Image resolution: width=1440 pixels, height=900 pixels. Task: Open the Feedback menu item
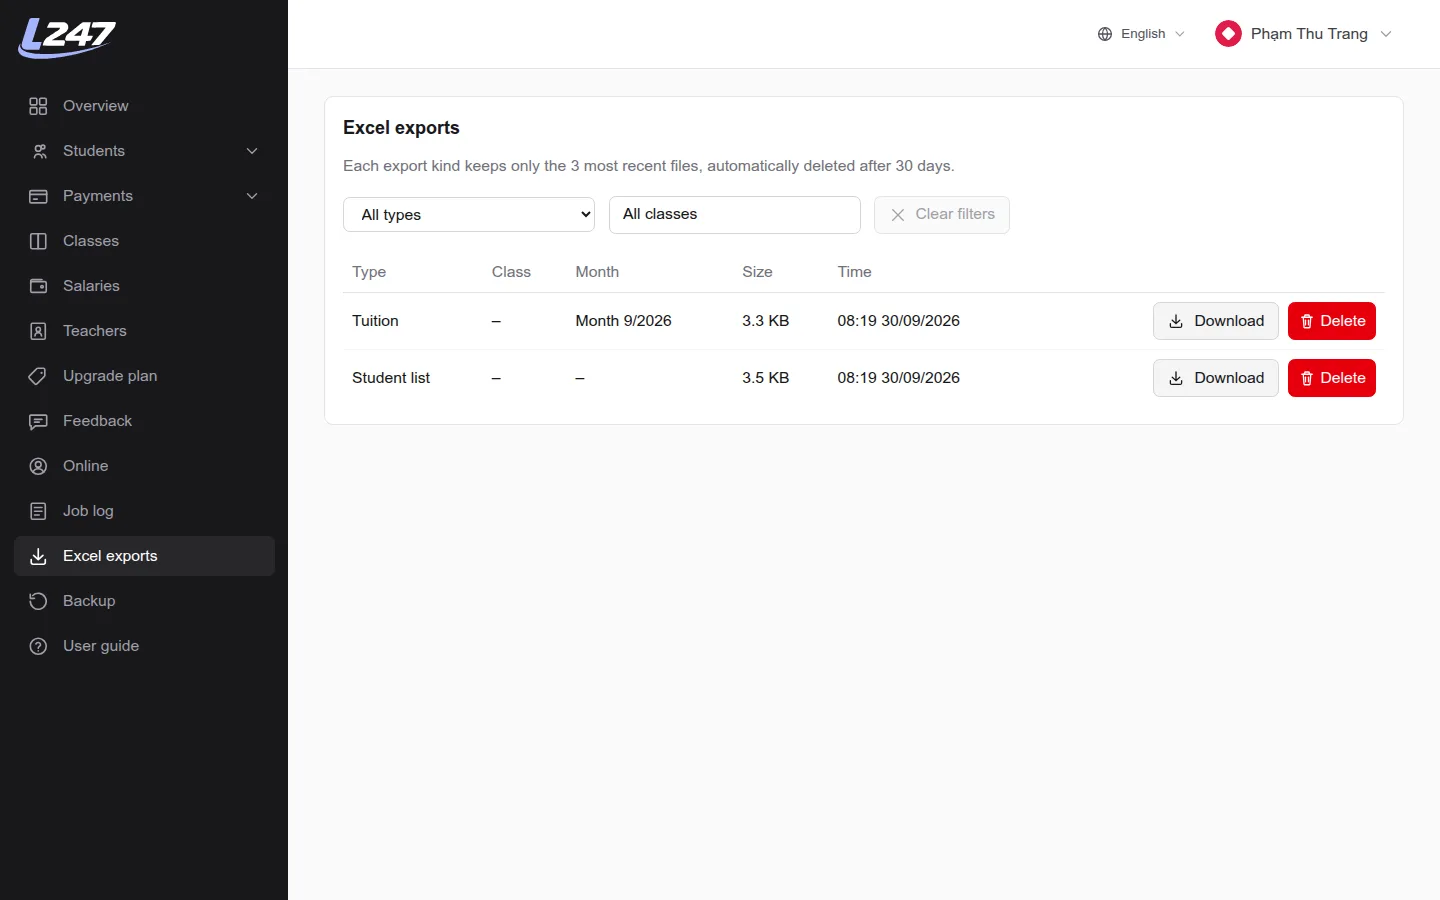144,421
